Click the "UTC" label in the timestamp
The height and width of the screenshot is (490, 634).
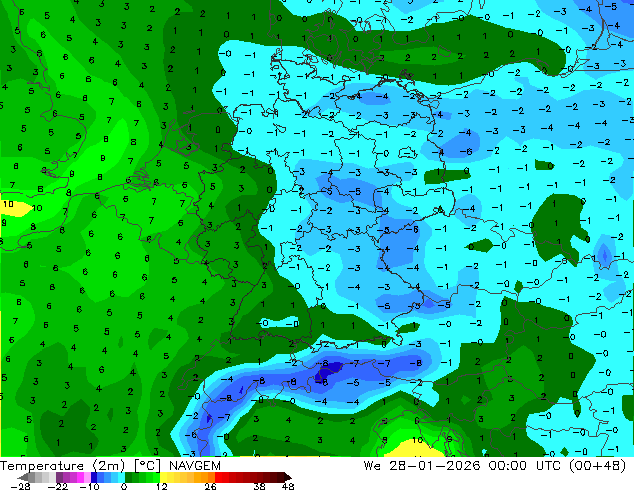[x=548, y=466]
